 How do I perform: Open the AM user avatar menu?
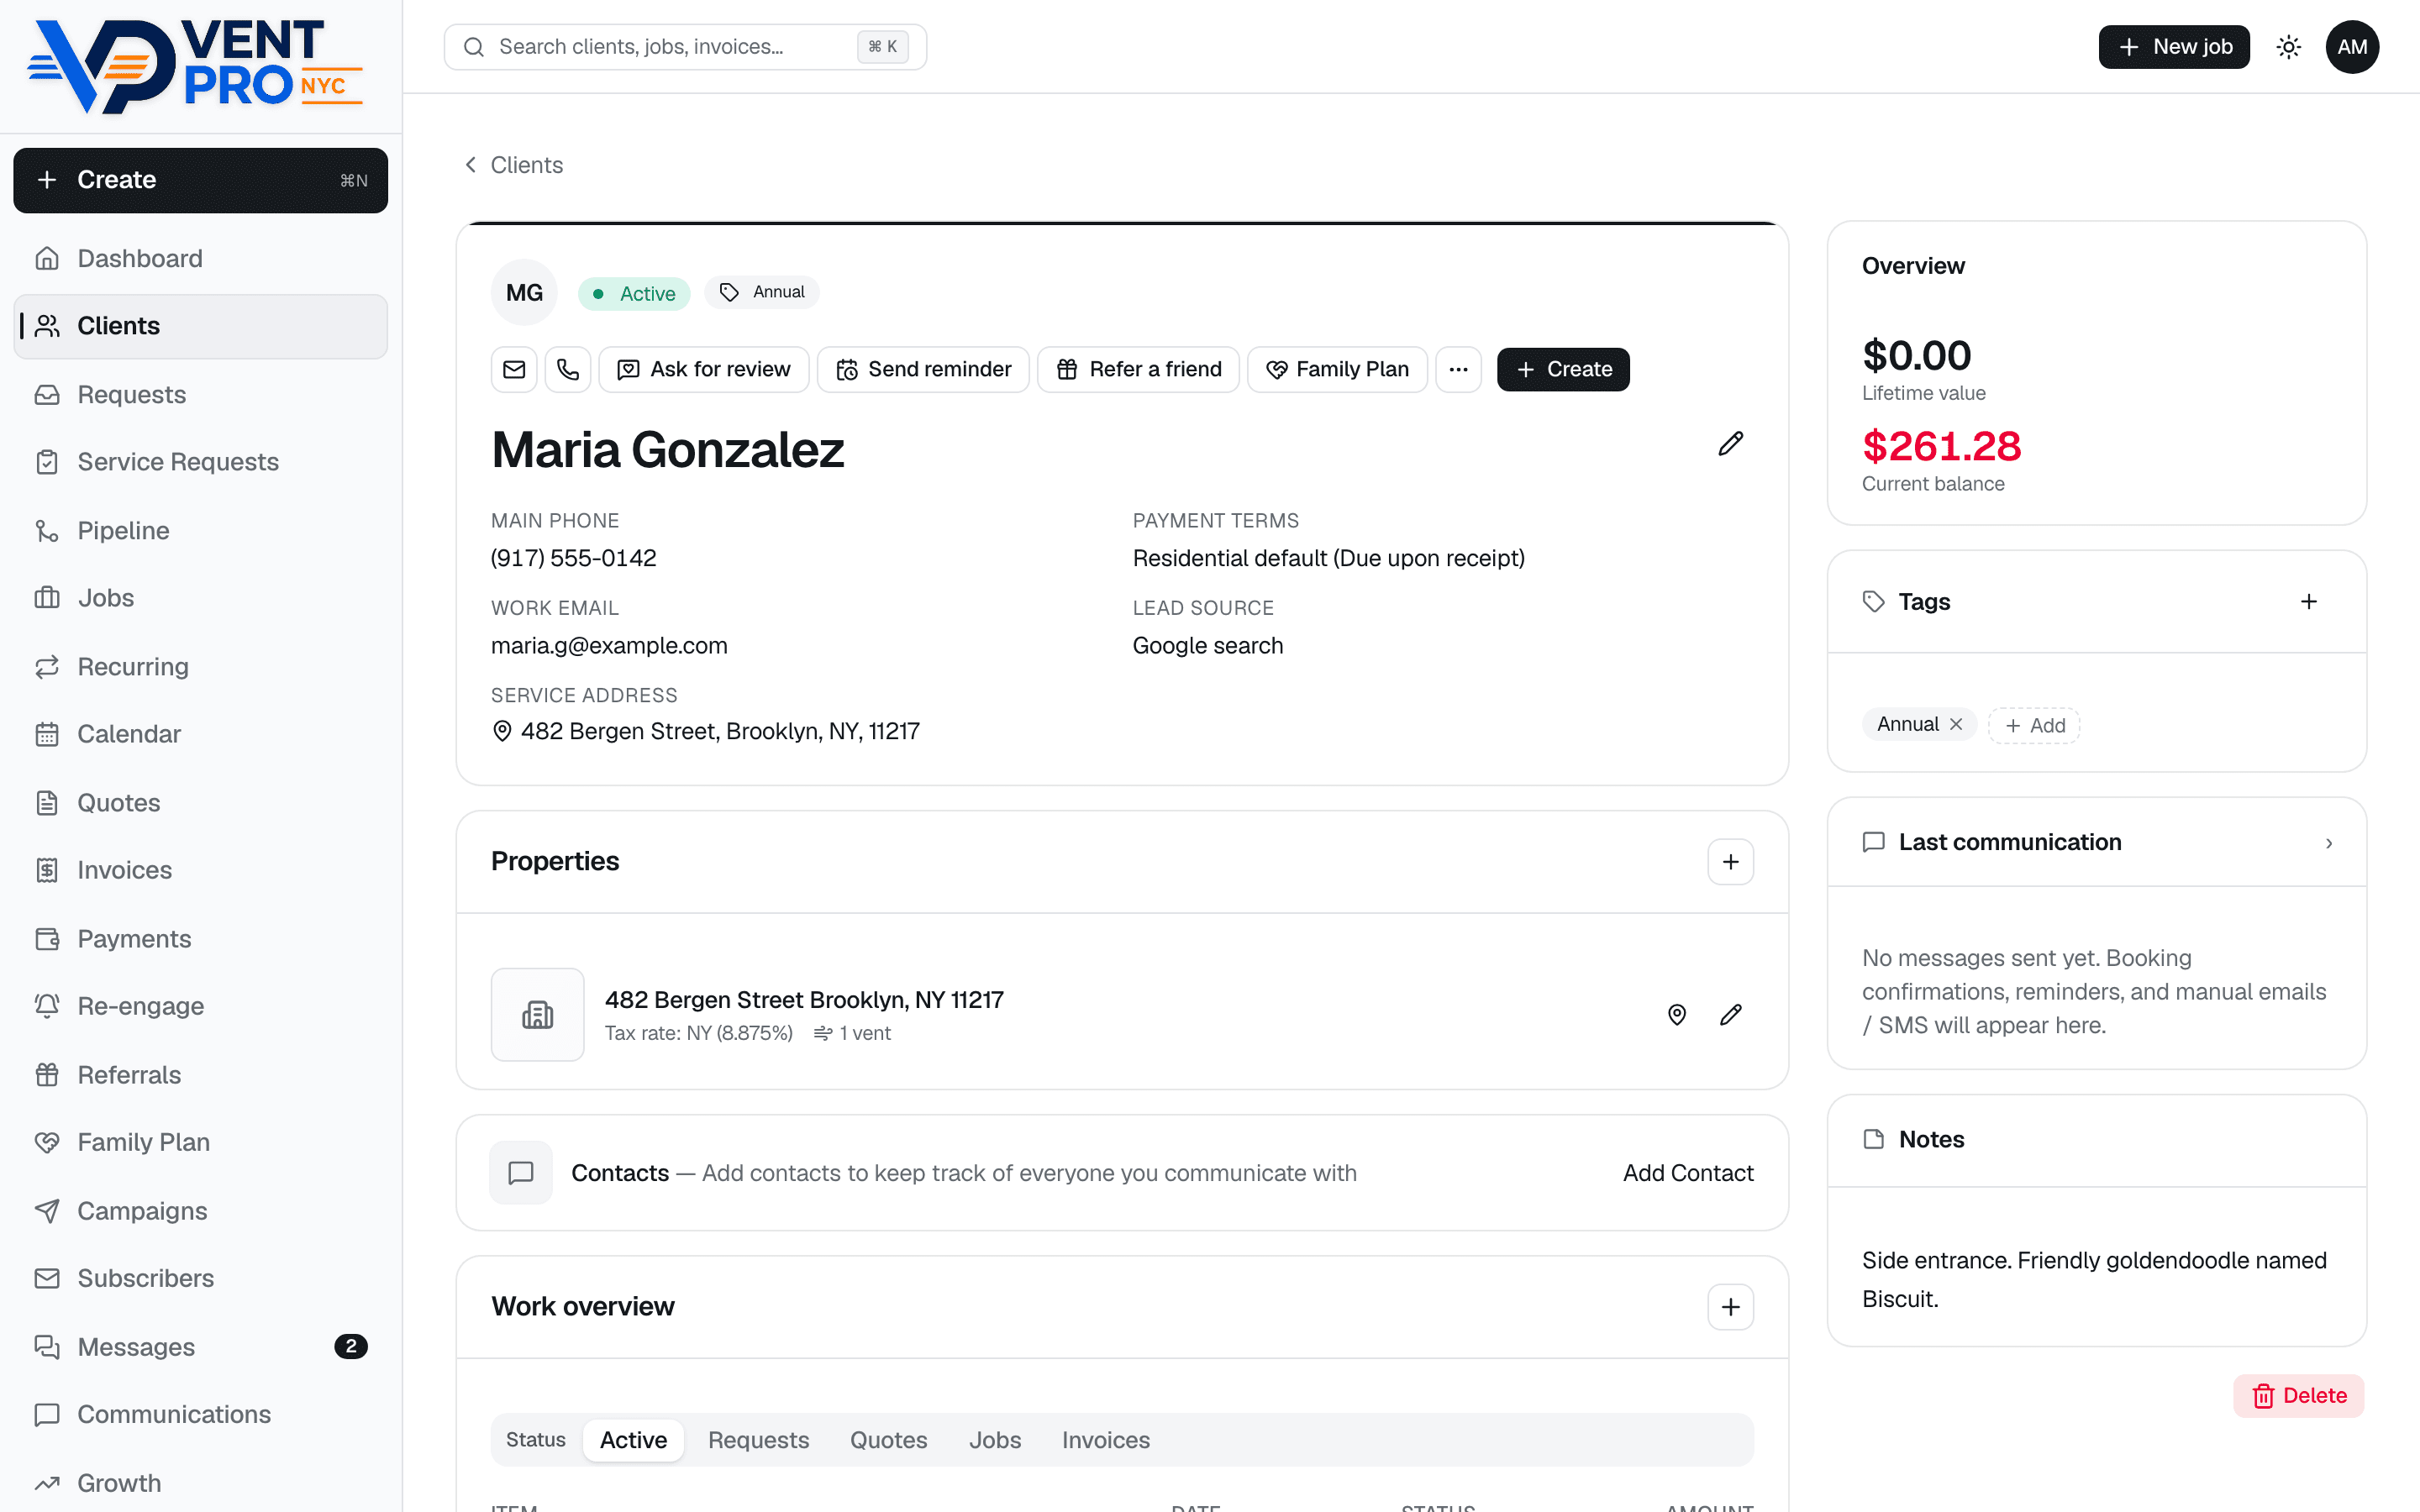coord(2352,47)
